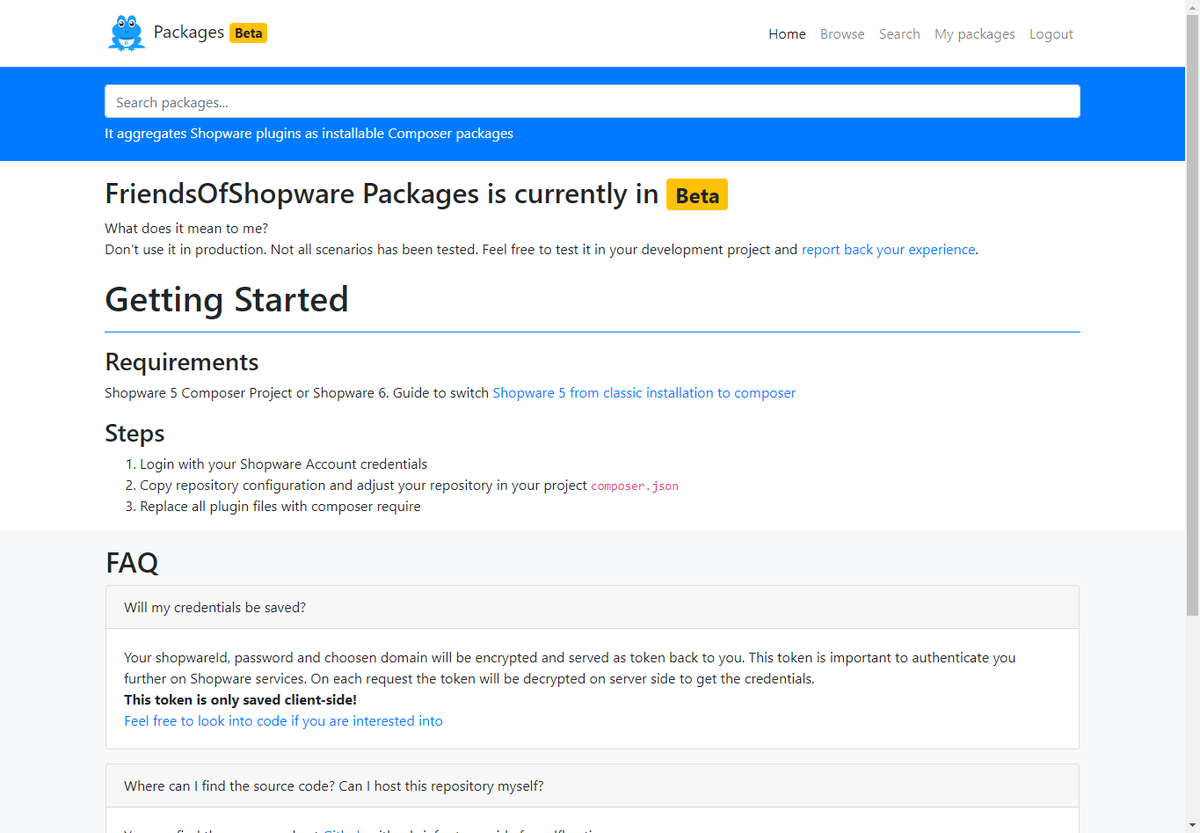Click 'This token is only saved client-side!' text
Image resolution: width=1200 pixels, height=833 pixels.
240,700
